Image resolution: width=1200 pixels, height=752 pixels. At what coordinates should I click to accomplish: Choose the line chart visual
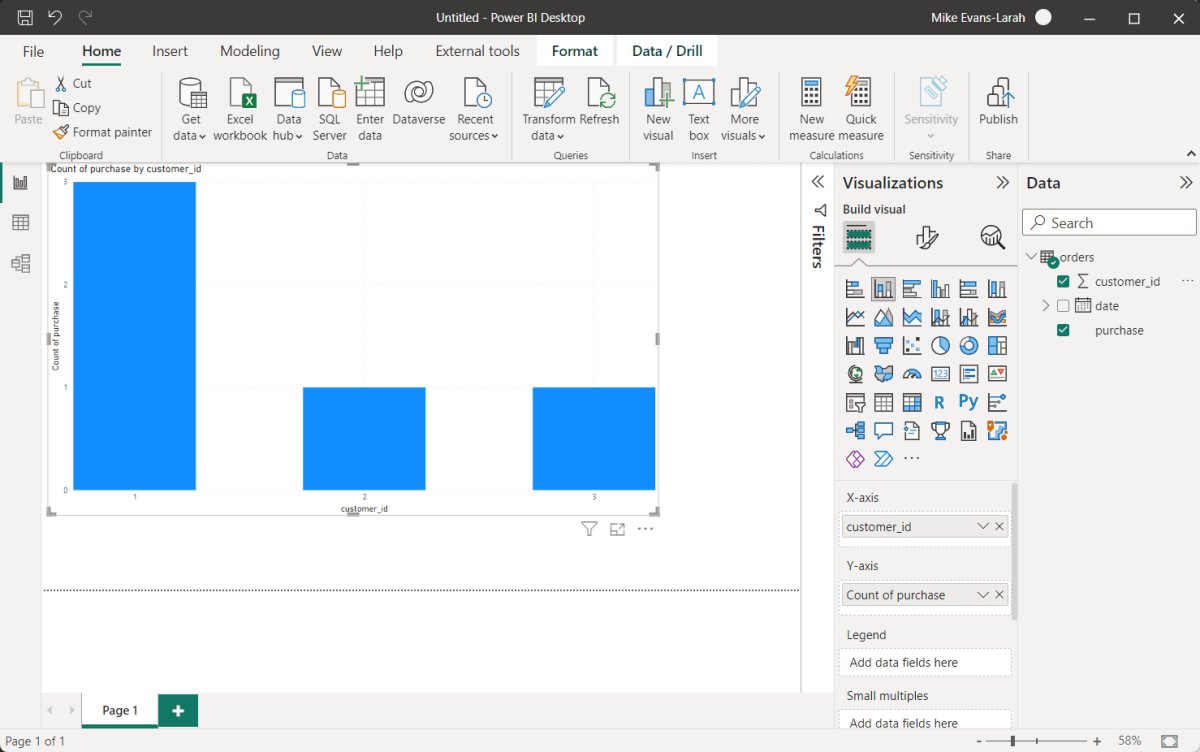click(855, 317)
